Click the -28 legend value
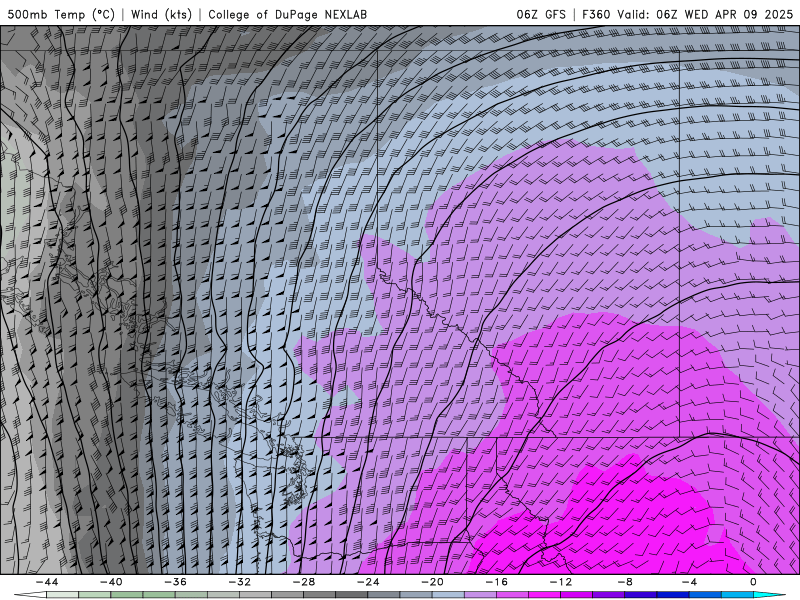 tap(304, 582)
